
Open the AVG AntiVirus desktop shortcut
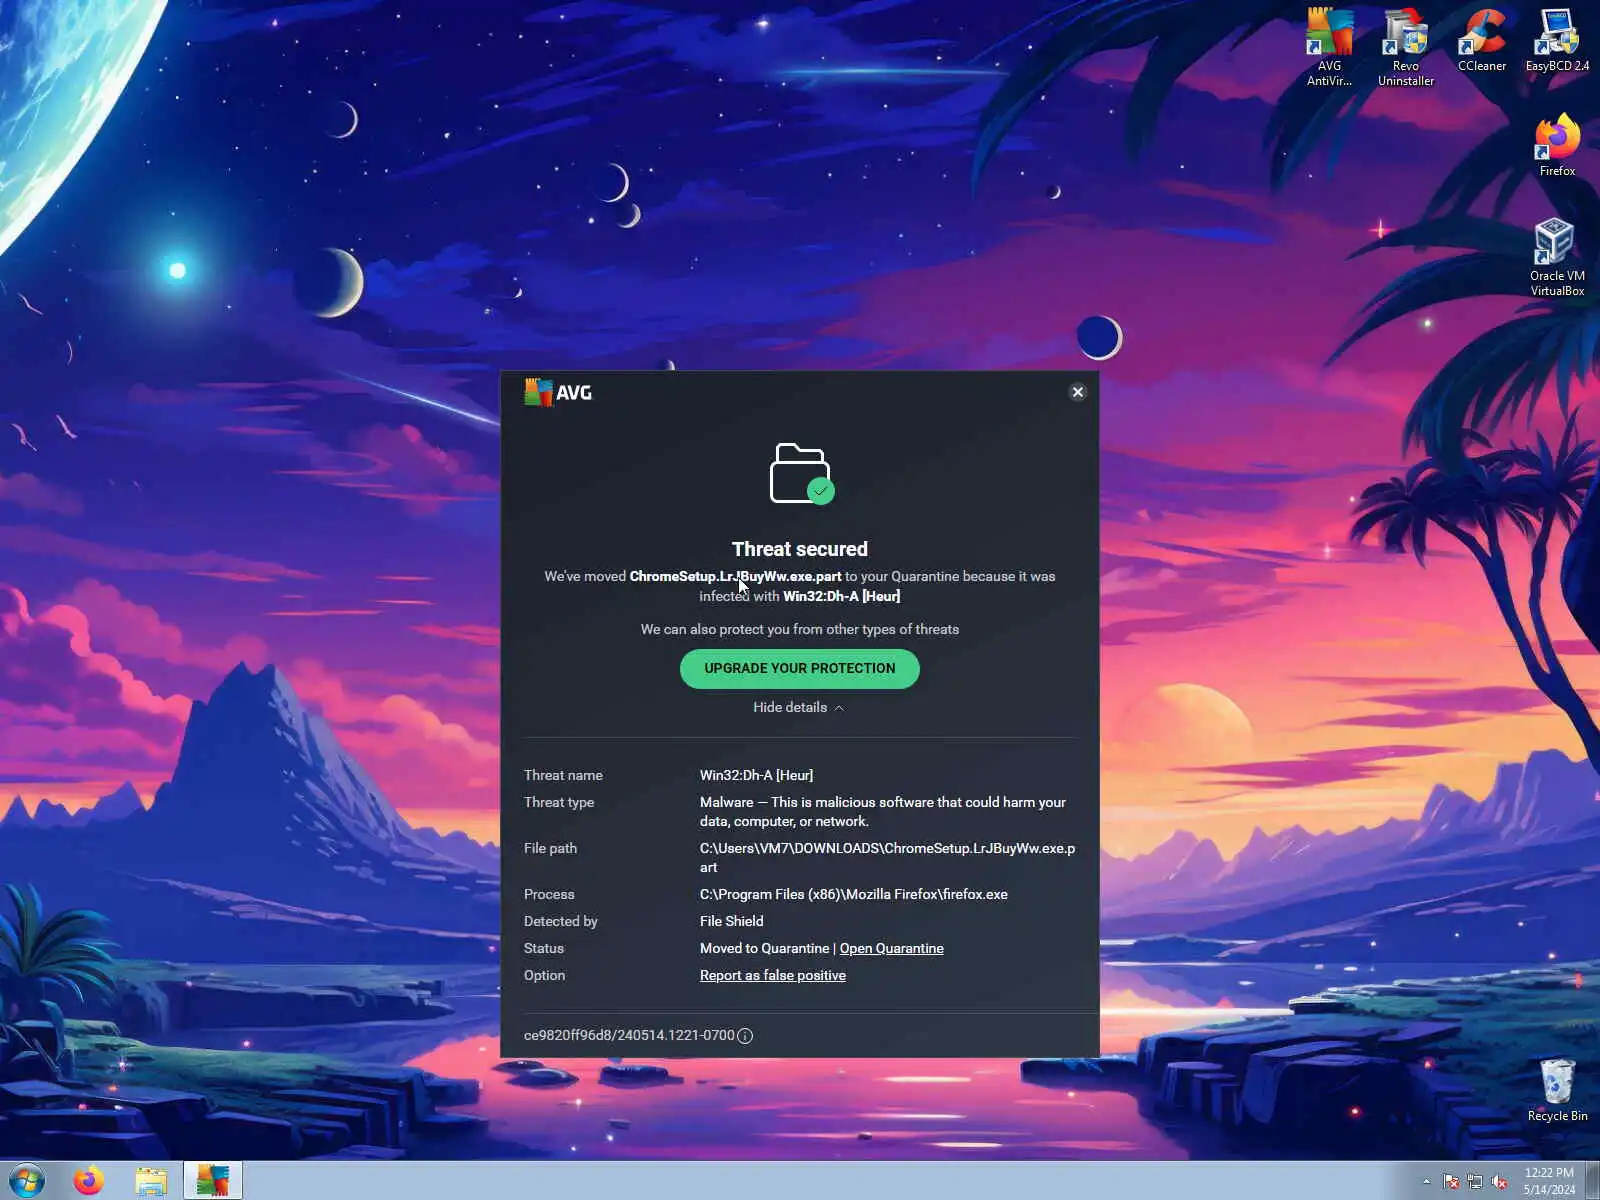[1329, 47]
